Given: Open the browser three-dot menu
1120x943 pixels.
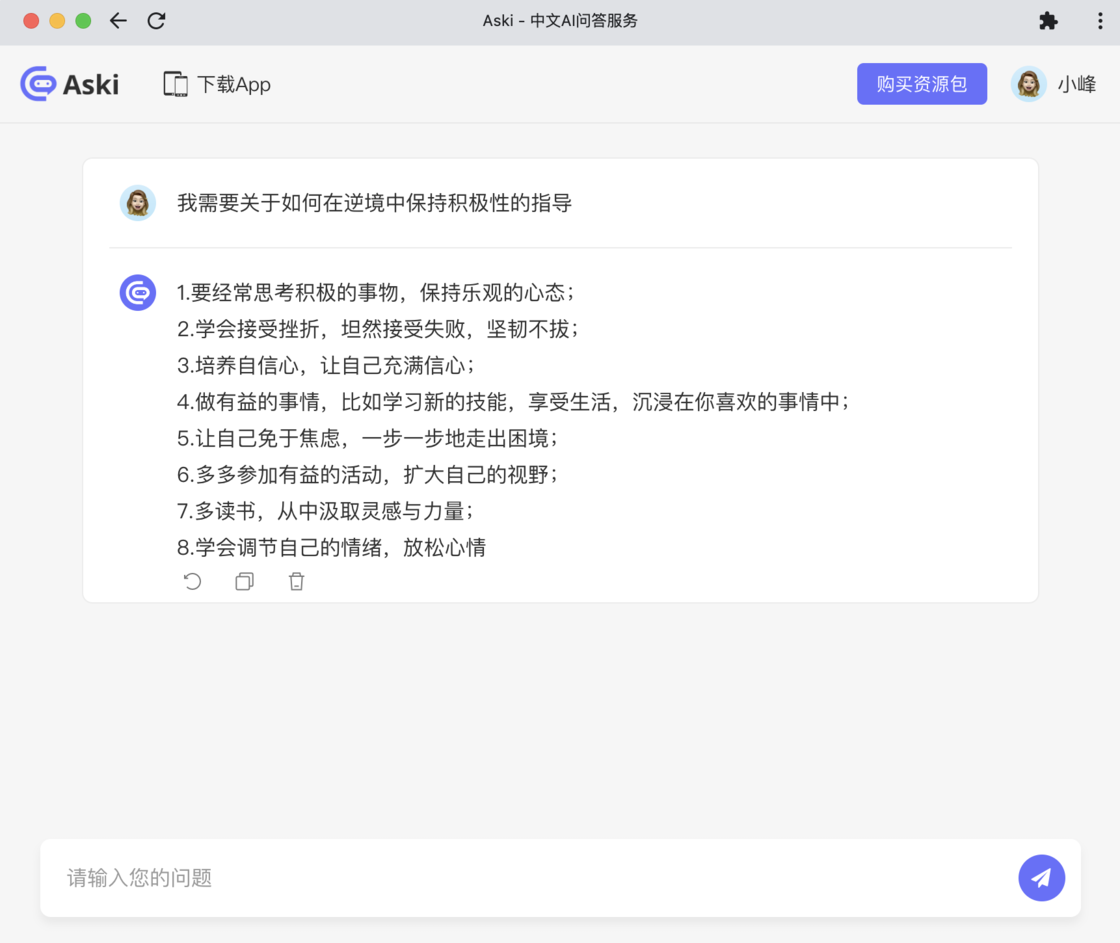Looking at the screenshot, I should (x=1100, y=21).
